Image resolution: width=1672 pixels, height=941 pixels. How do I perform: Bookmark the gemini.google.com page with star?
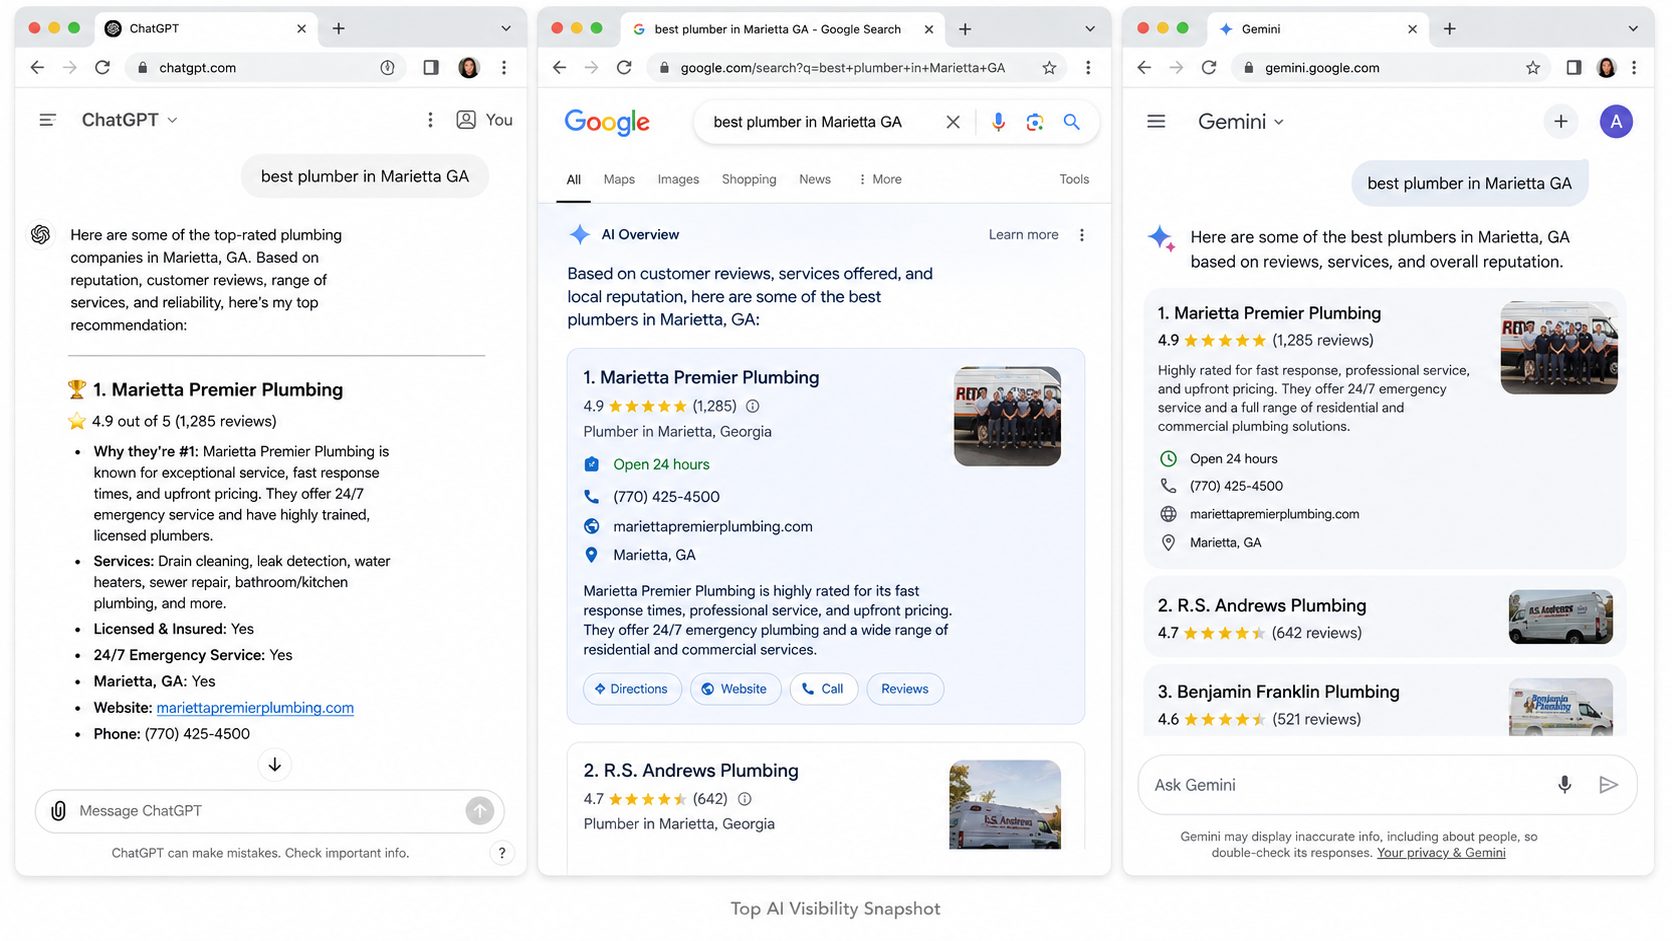coord(1533,68)
